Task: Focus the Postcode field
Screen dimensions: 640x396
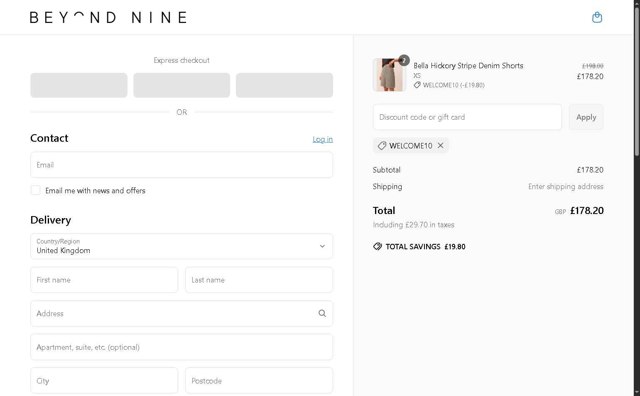Action: pos(259,381)
